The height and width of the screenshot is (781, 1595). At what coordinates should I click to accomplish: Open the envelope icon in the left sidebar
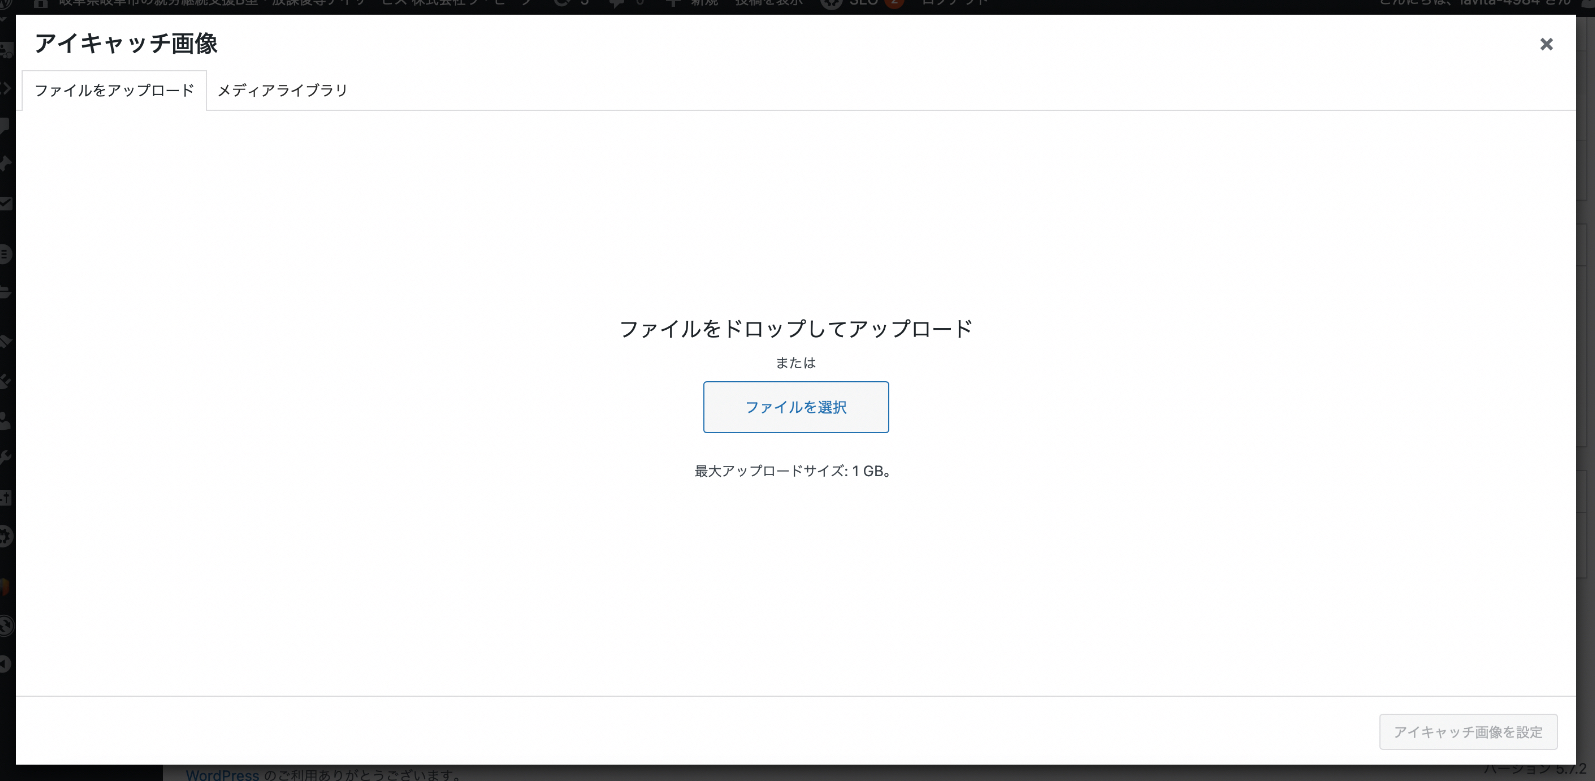(x=6, y=204)
